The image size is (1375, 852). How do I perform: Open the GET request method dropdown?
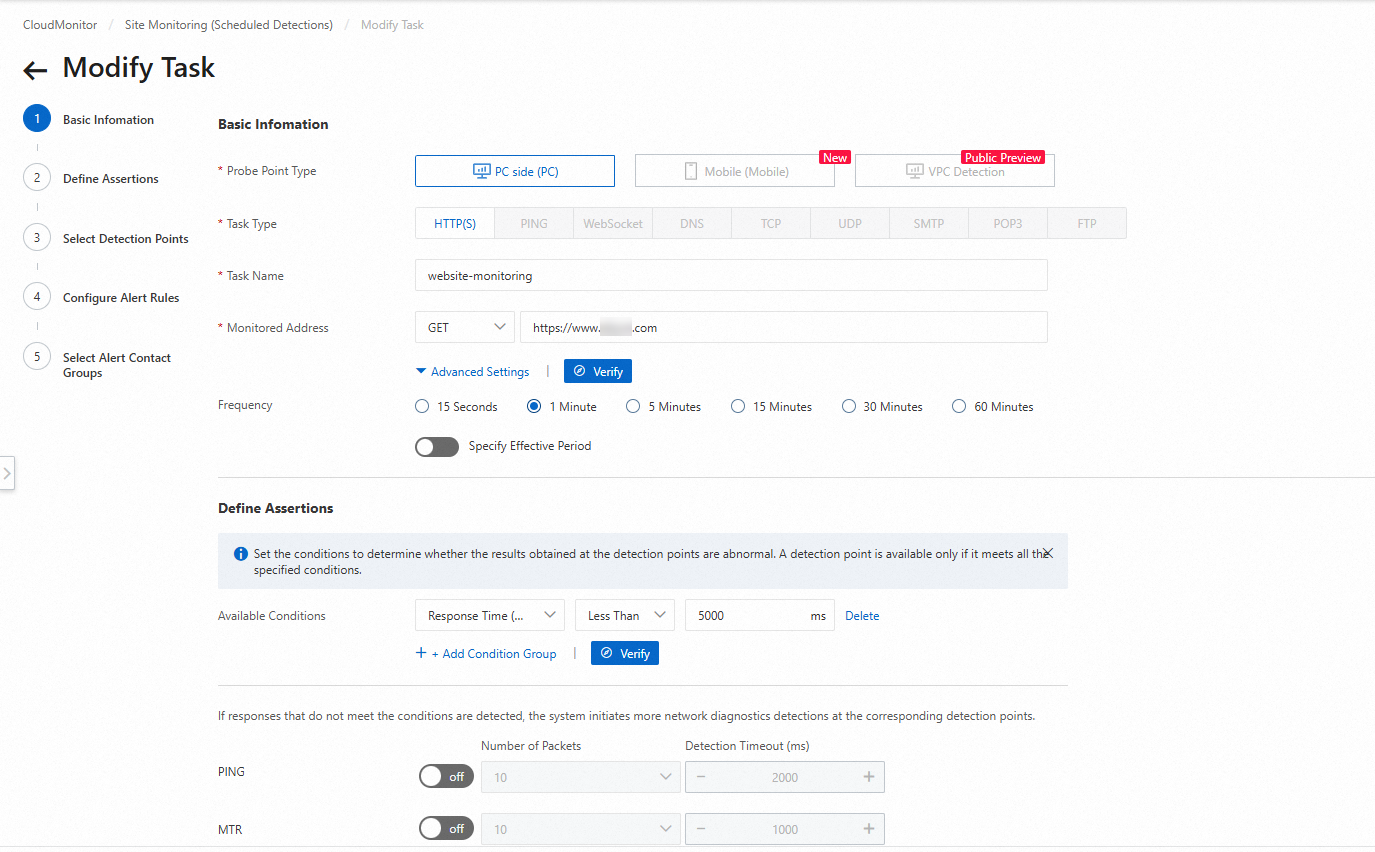point(464,326)
